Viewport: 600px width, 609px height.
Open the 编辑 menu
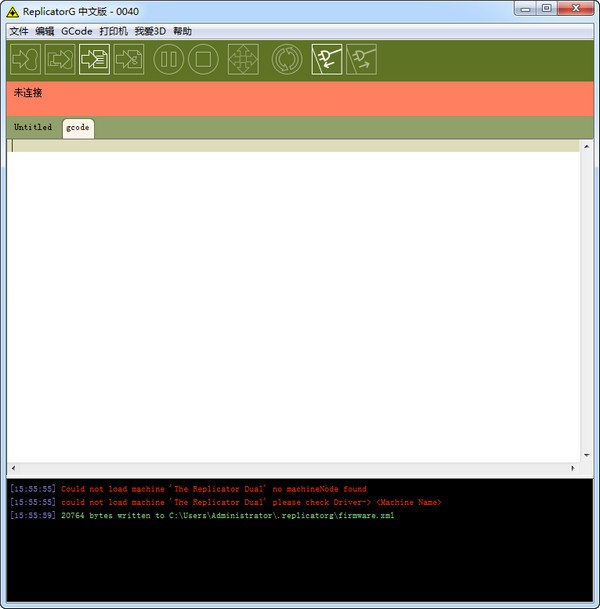tap(45, 31)
